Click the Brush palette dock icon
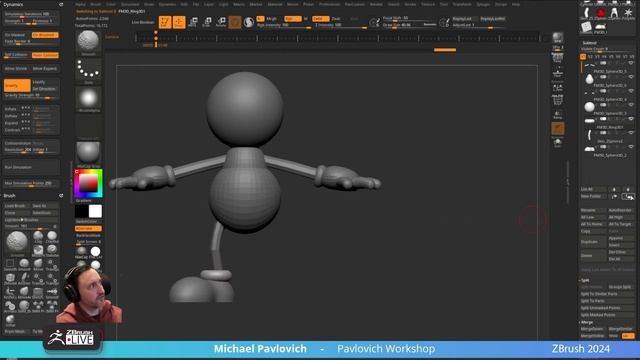The image size is (640, 360). pyautogui.click(x=61, y=196)
